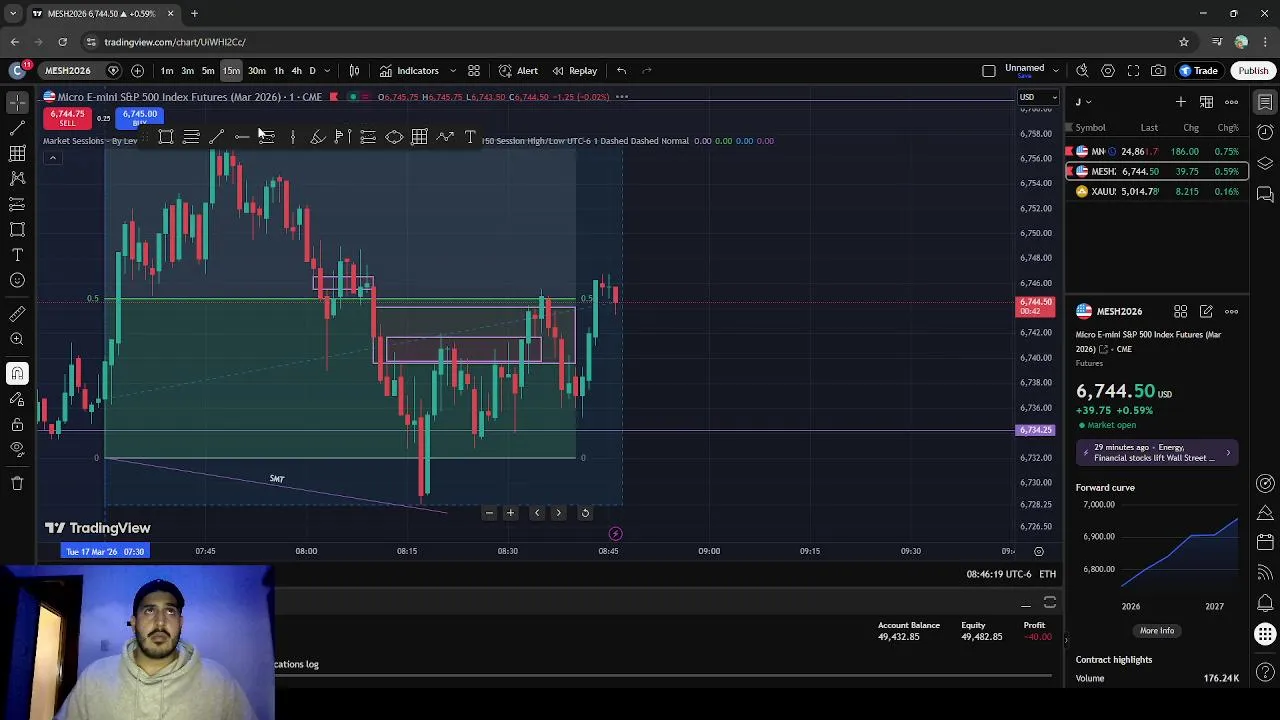Image resolution: width=1280 pixels, height=720 pixels.
Task: Open the chart type candles selector
Action: [x=354, y=71]
